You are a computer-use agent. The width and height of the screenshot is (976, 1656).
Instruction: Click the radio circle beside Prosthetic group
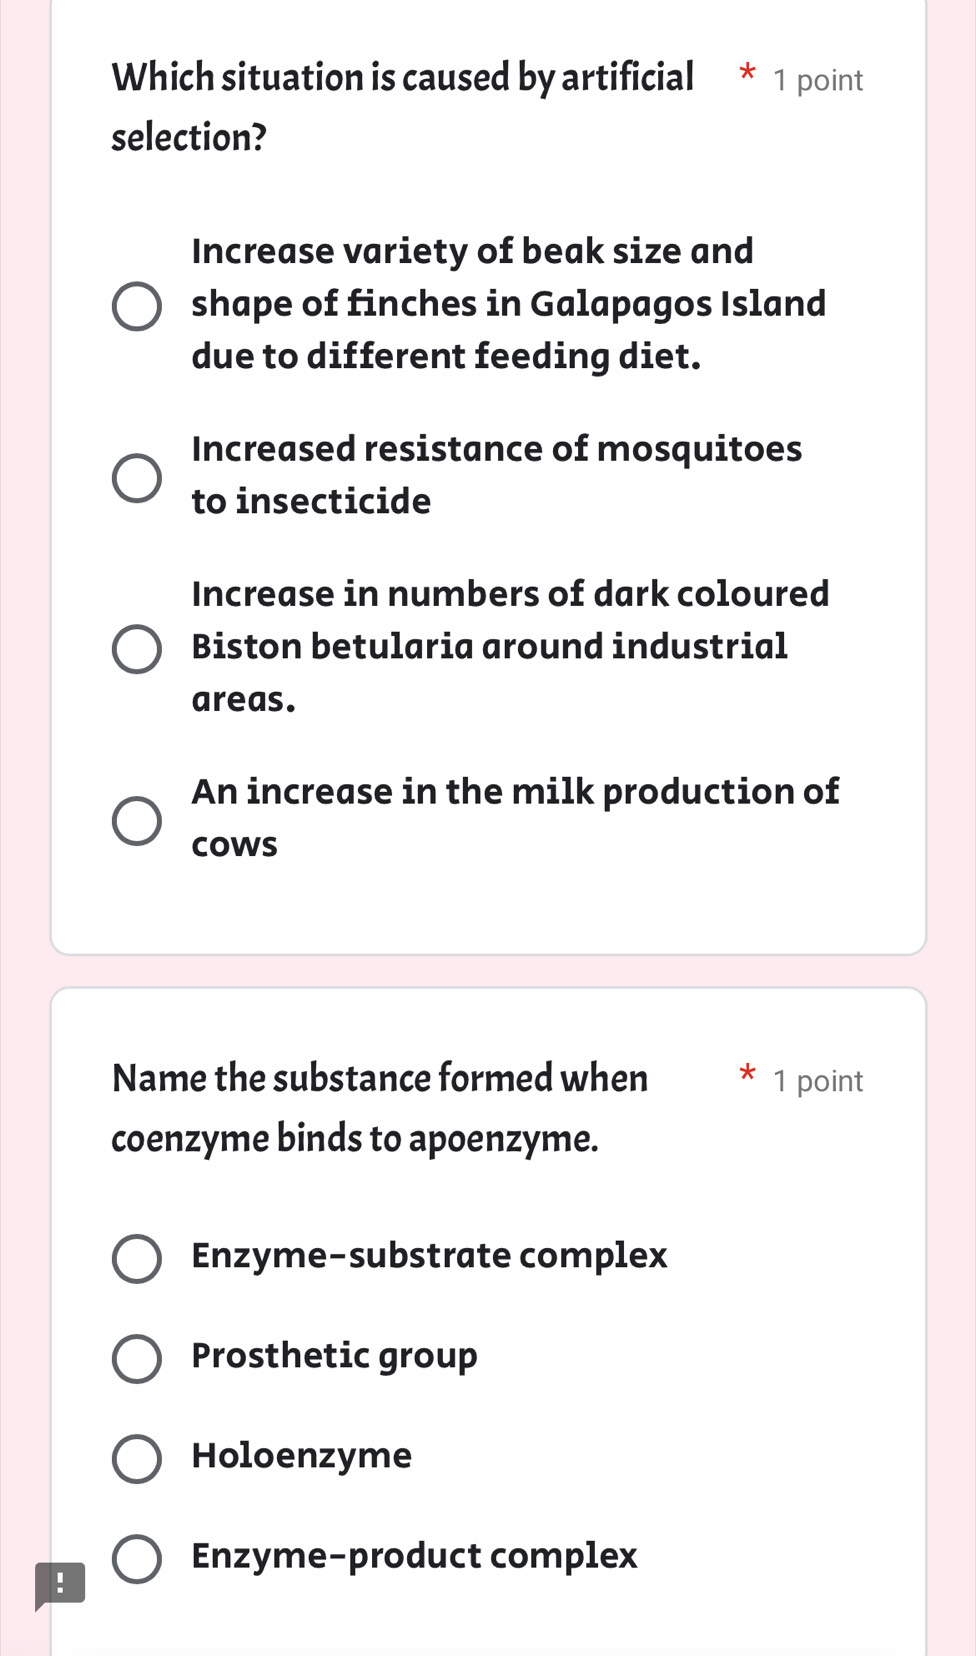137,1359
